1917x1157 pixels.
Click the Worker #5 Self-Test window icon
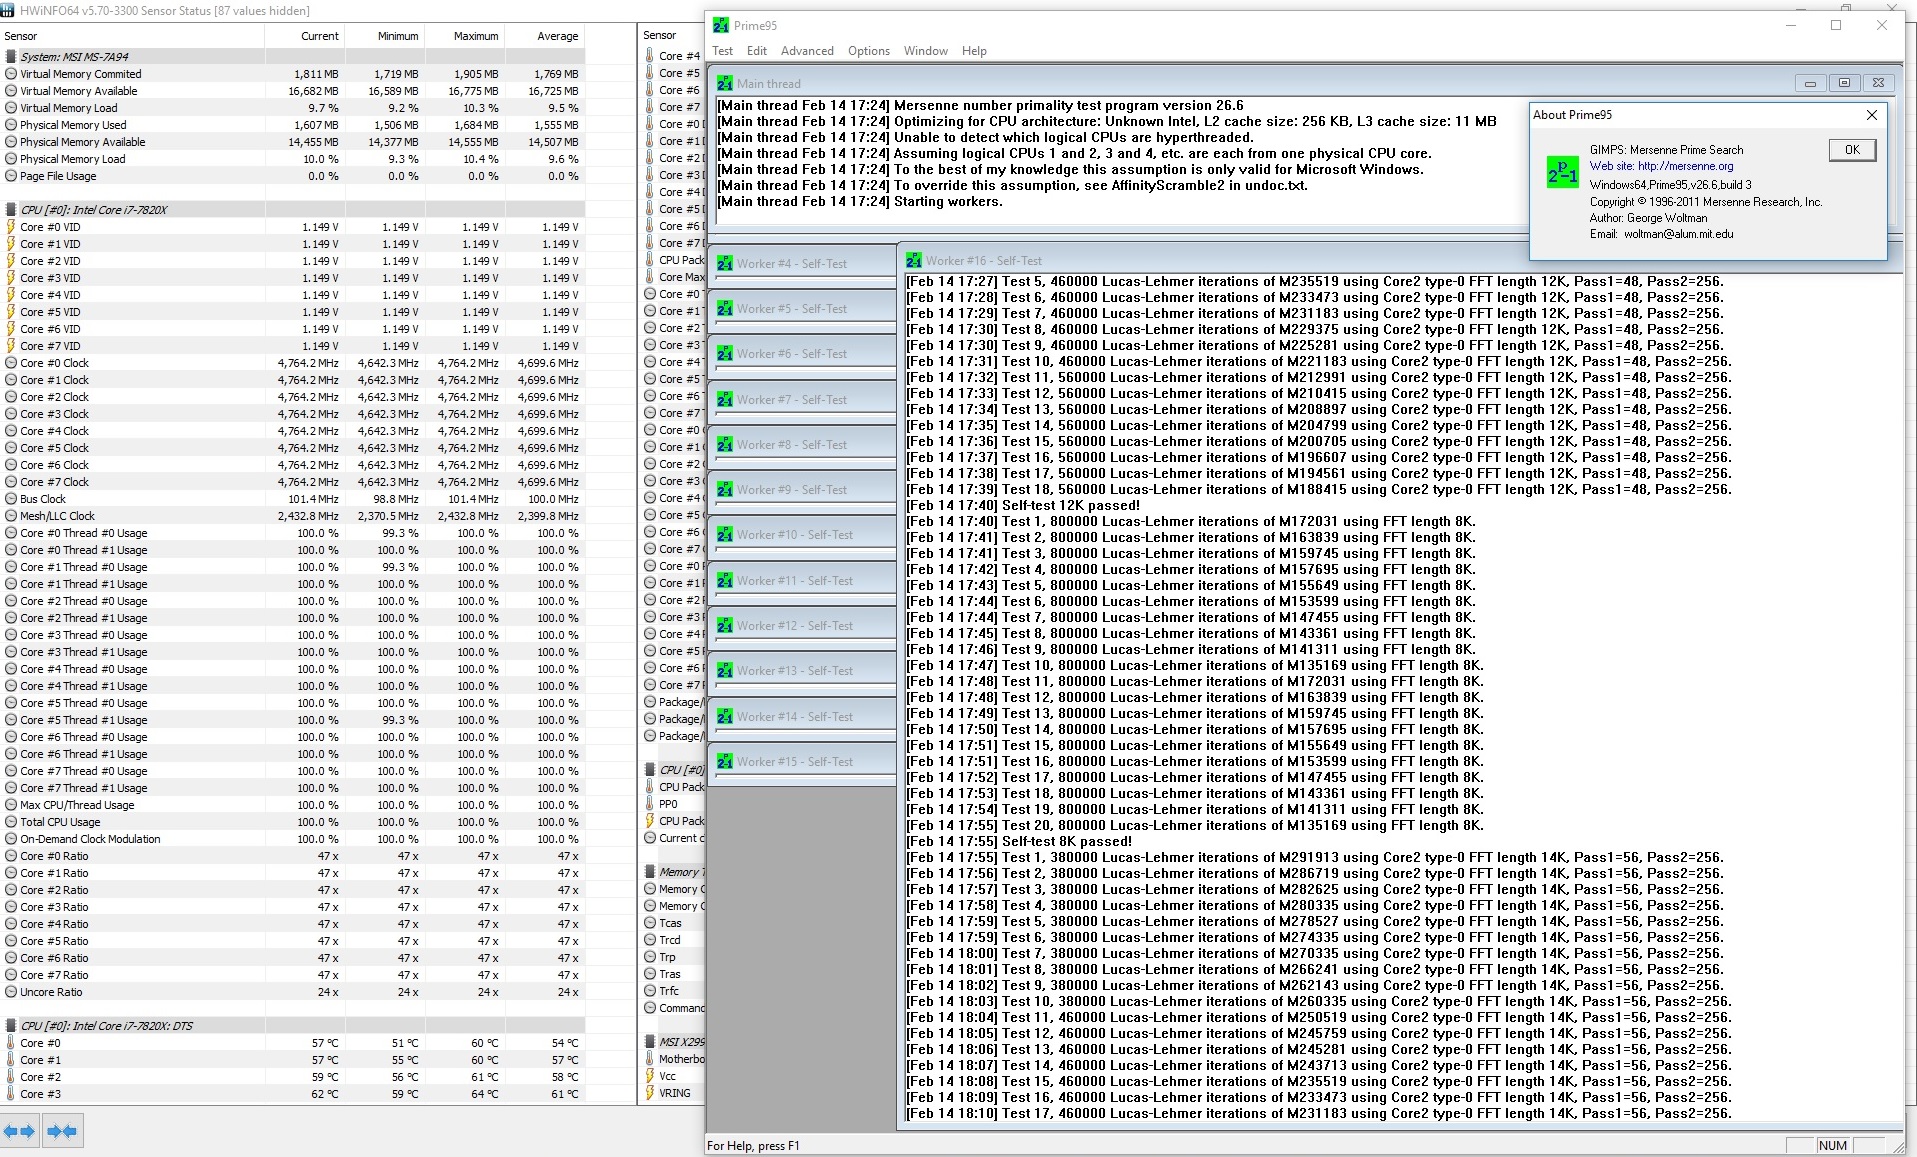point(725,309)
